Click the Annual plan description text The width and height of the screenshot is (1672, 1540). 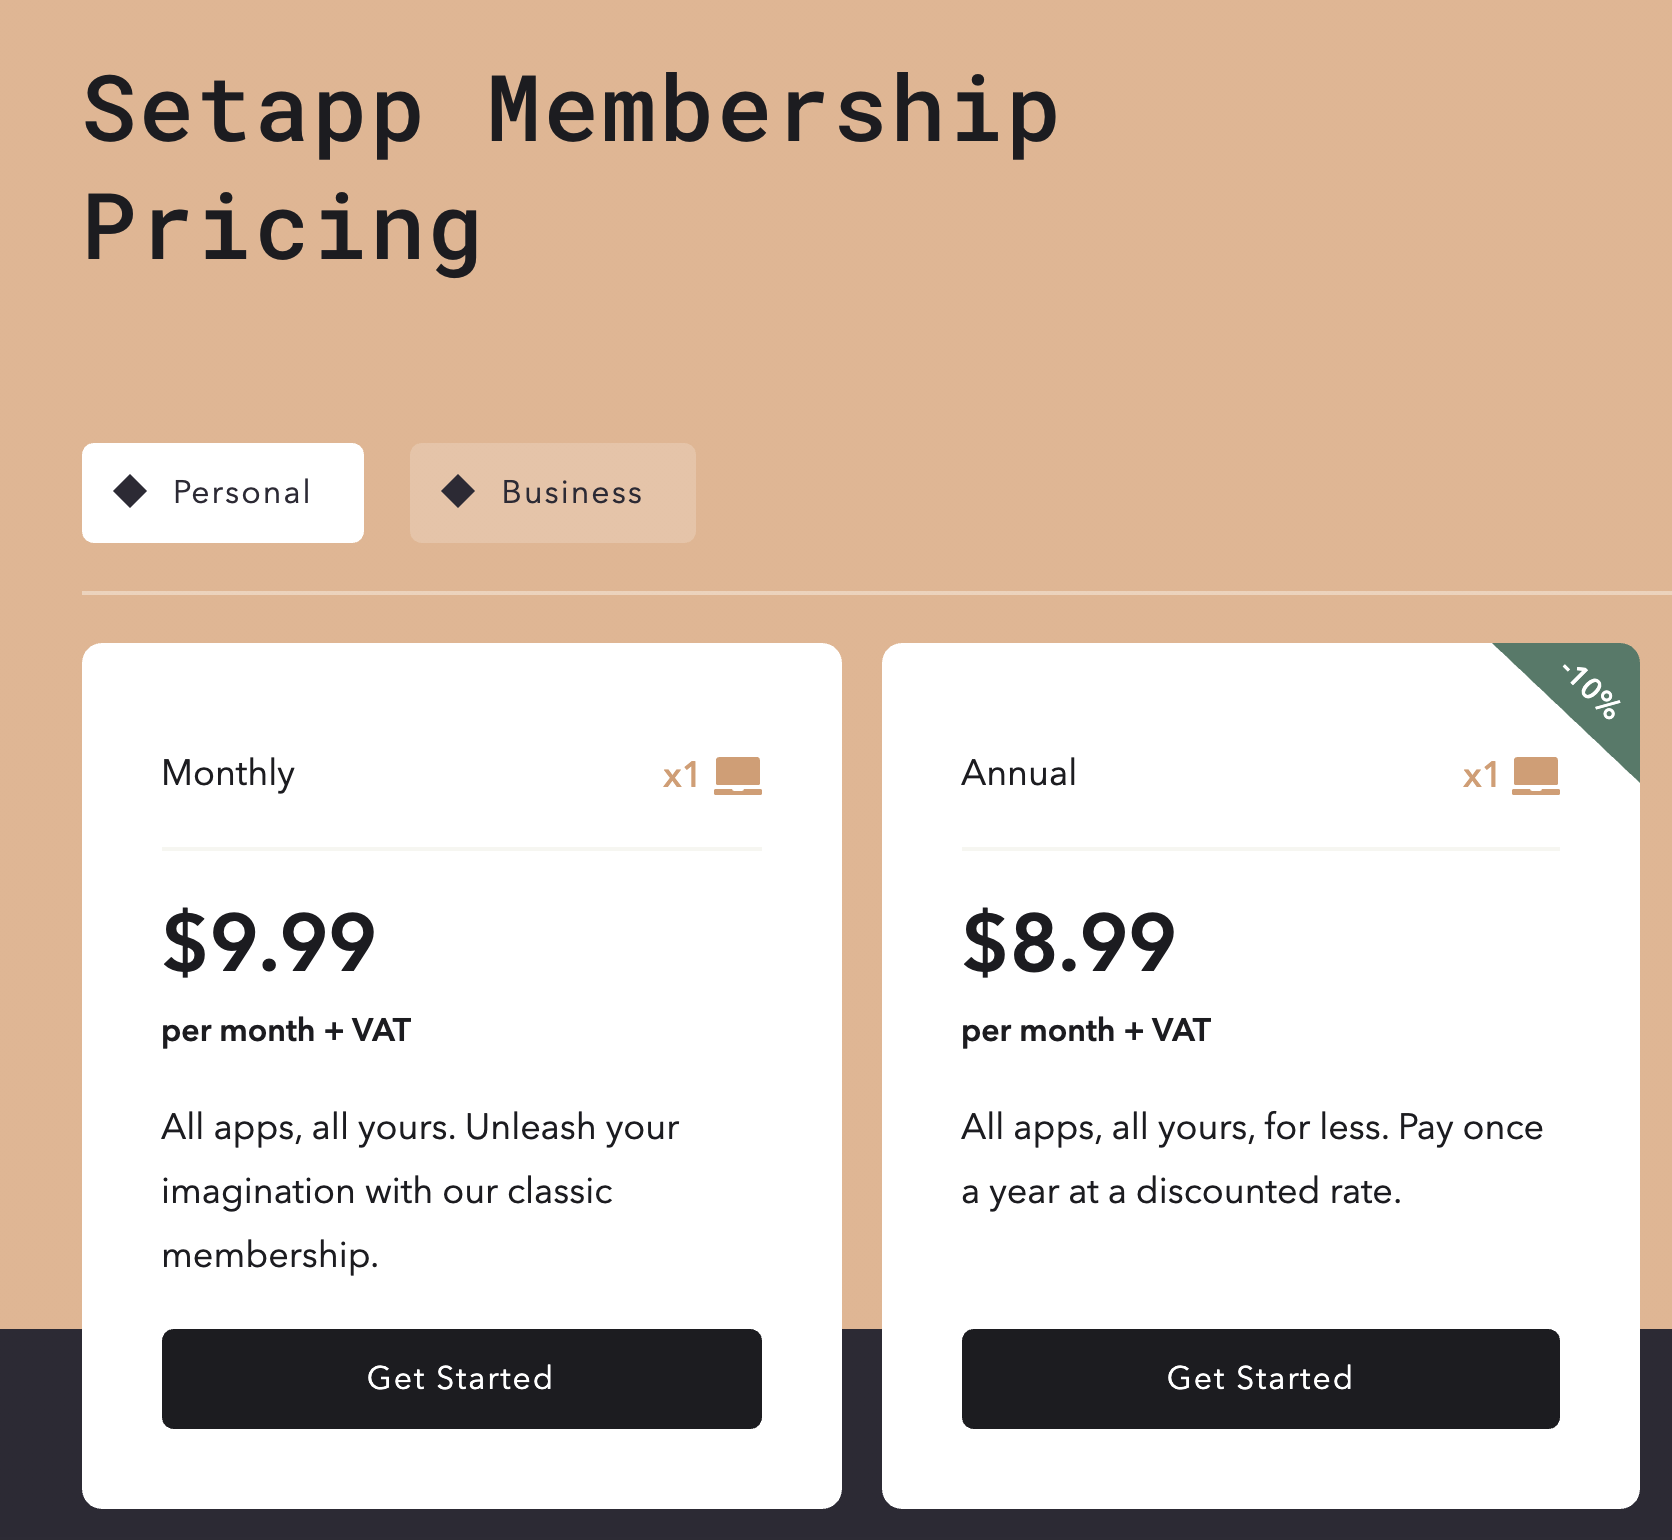[x=1250, y=1158]
